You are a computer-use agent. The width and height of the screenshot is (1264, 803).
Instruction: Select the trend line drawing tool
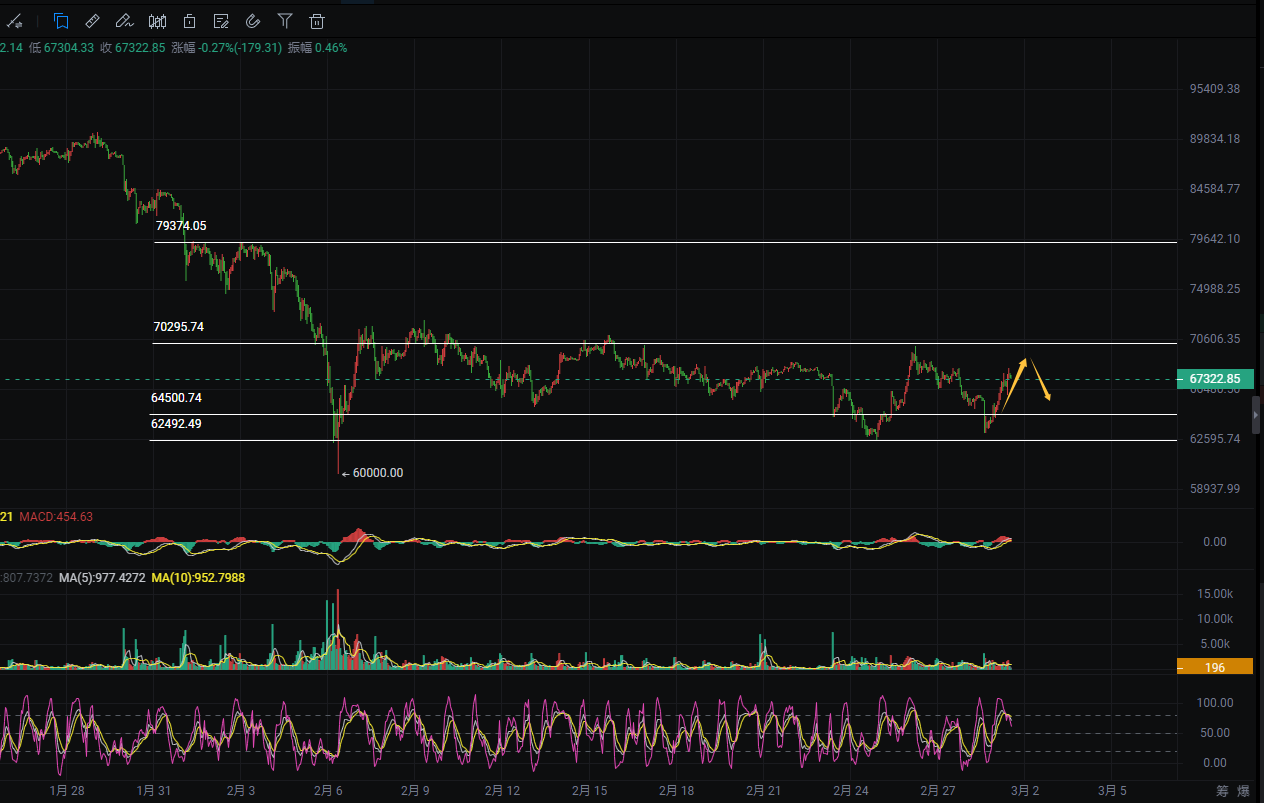tap(15, 20)
